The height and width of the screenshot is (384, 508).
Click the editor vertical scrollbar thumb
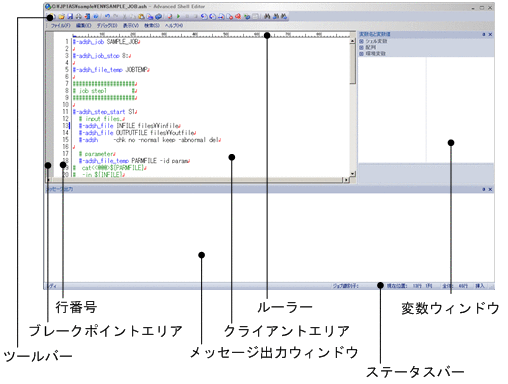[x=353, y=64]
